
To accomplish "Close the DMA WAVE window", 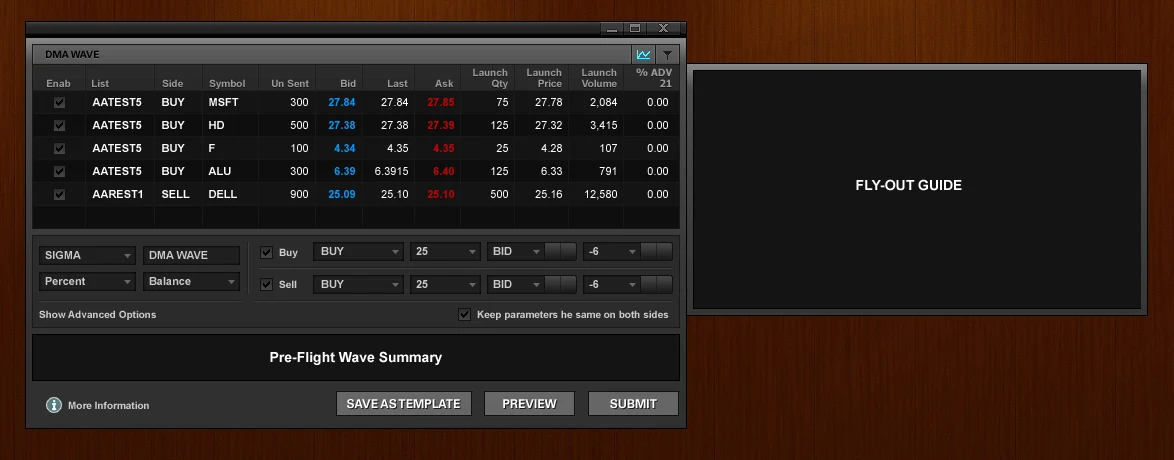I will coord(663,28).
